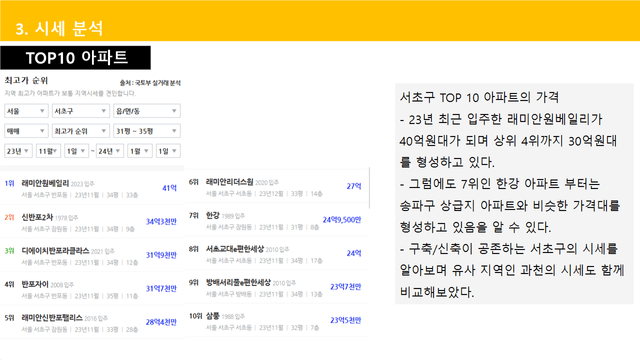
Task: Click the 8위 rank label
Action: click(194, 249)
